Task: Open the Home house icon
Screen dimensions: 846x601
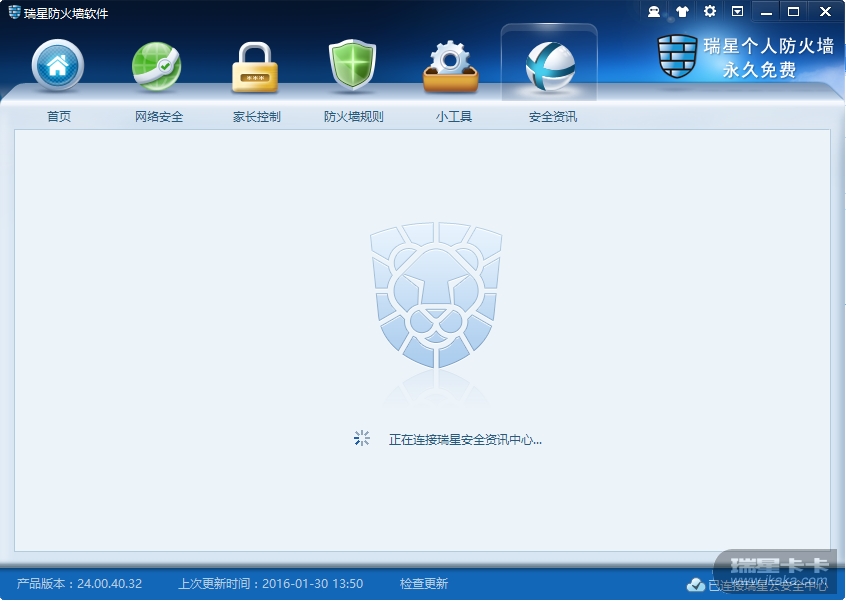Action: point(58,65)
